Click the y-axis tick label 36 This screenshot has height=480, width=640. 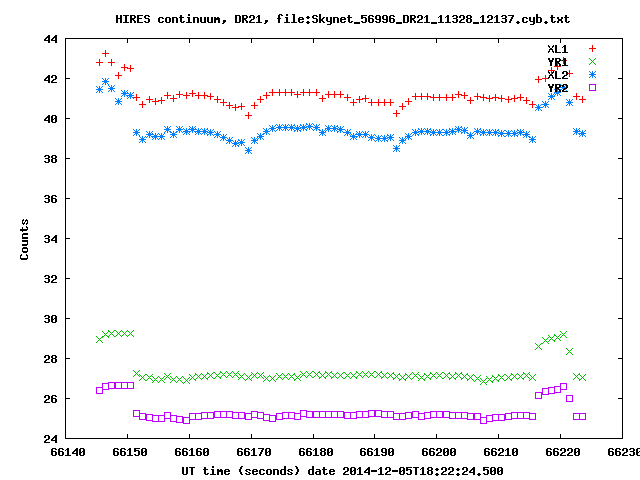(x=51, y=199)
